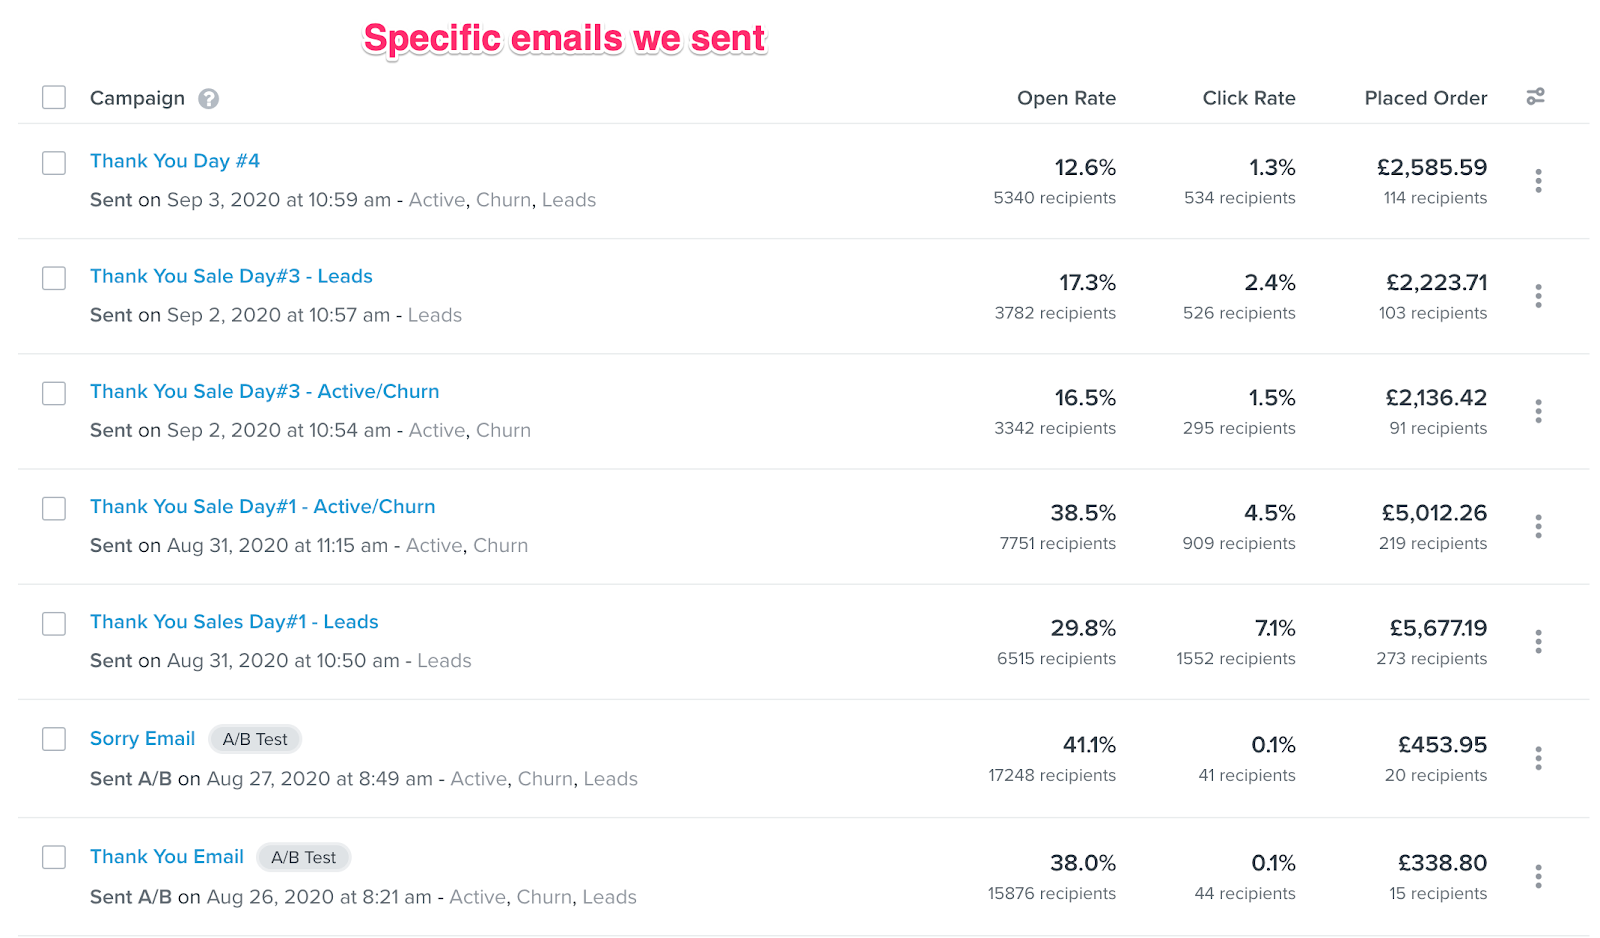Screen dimensions: 1600x938
Task: Open the Thank You Day #4 campaign link
Action: 175,161
